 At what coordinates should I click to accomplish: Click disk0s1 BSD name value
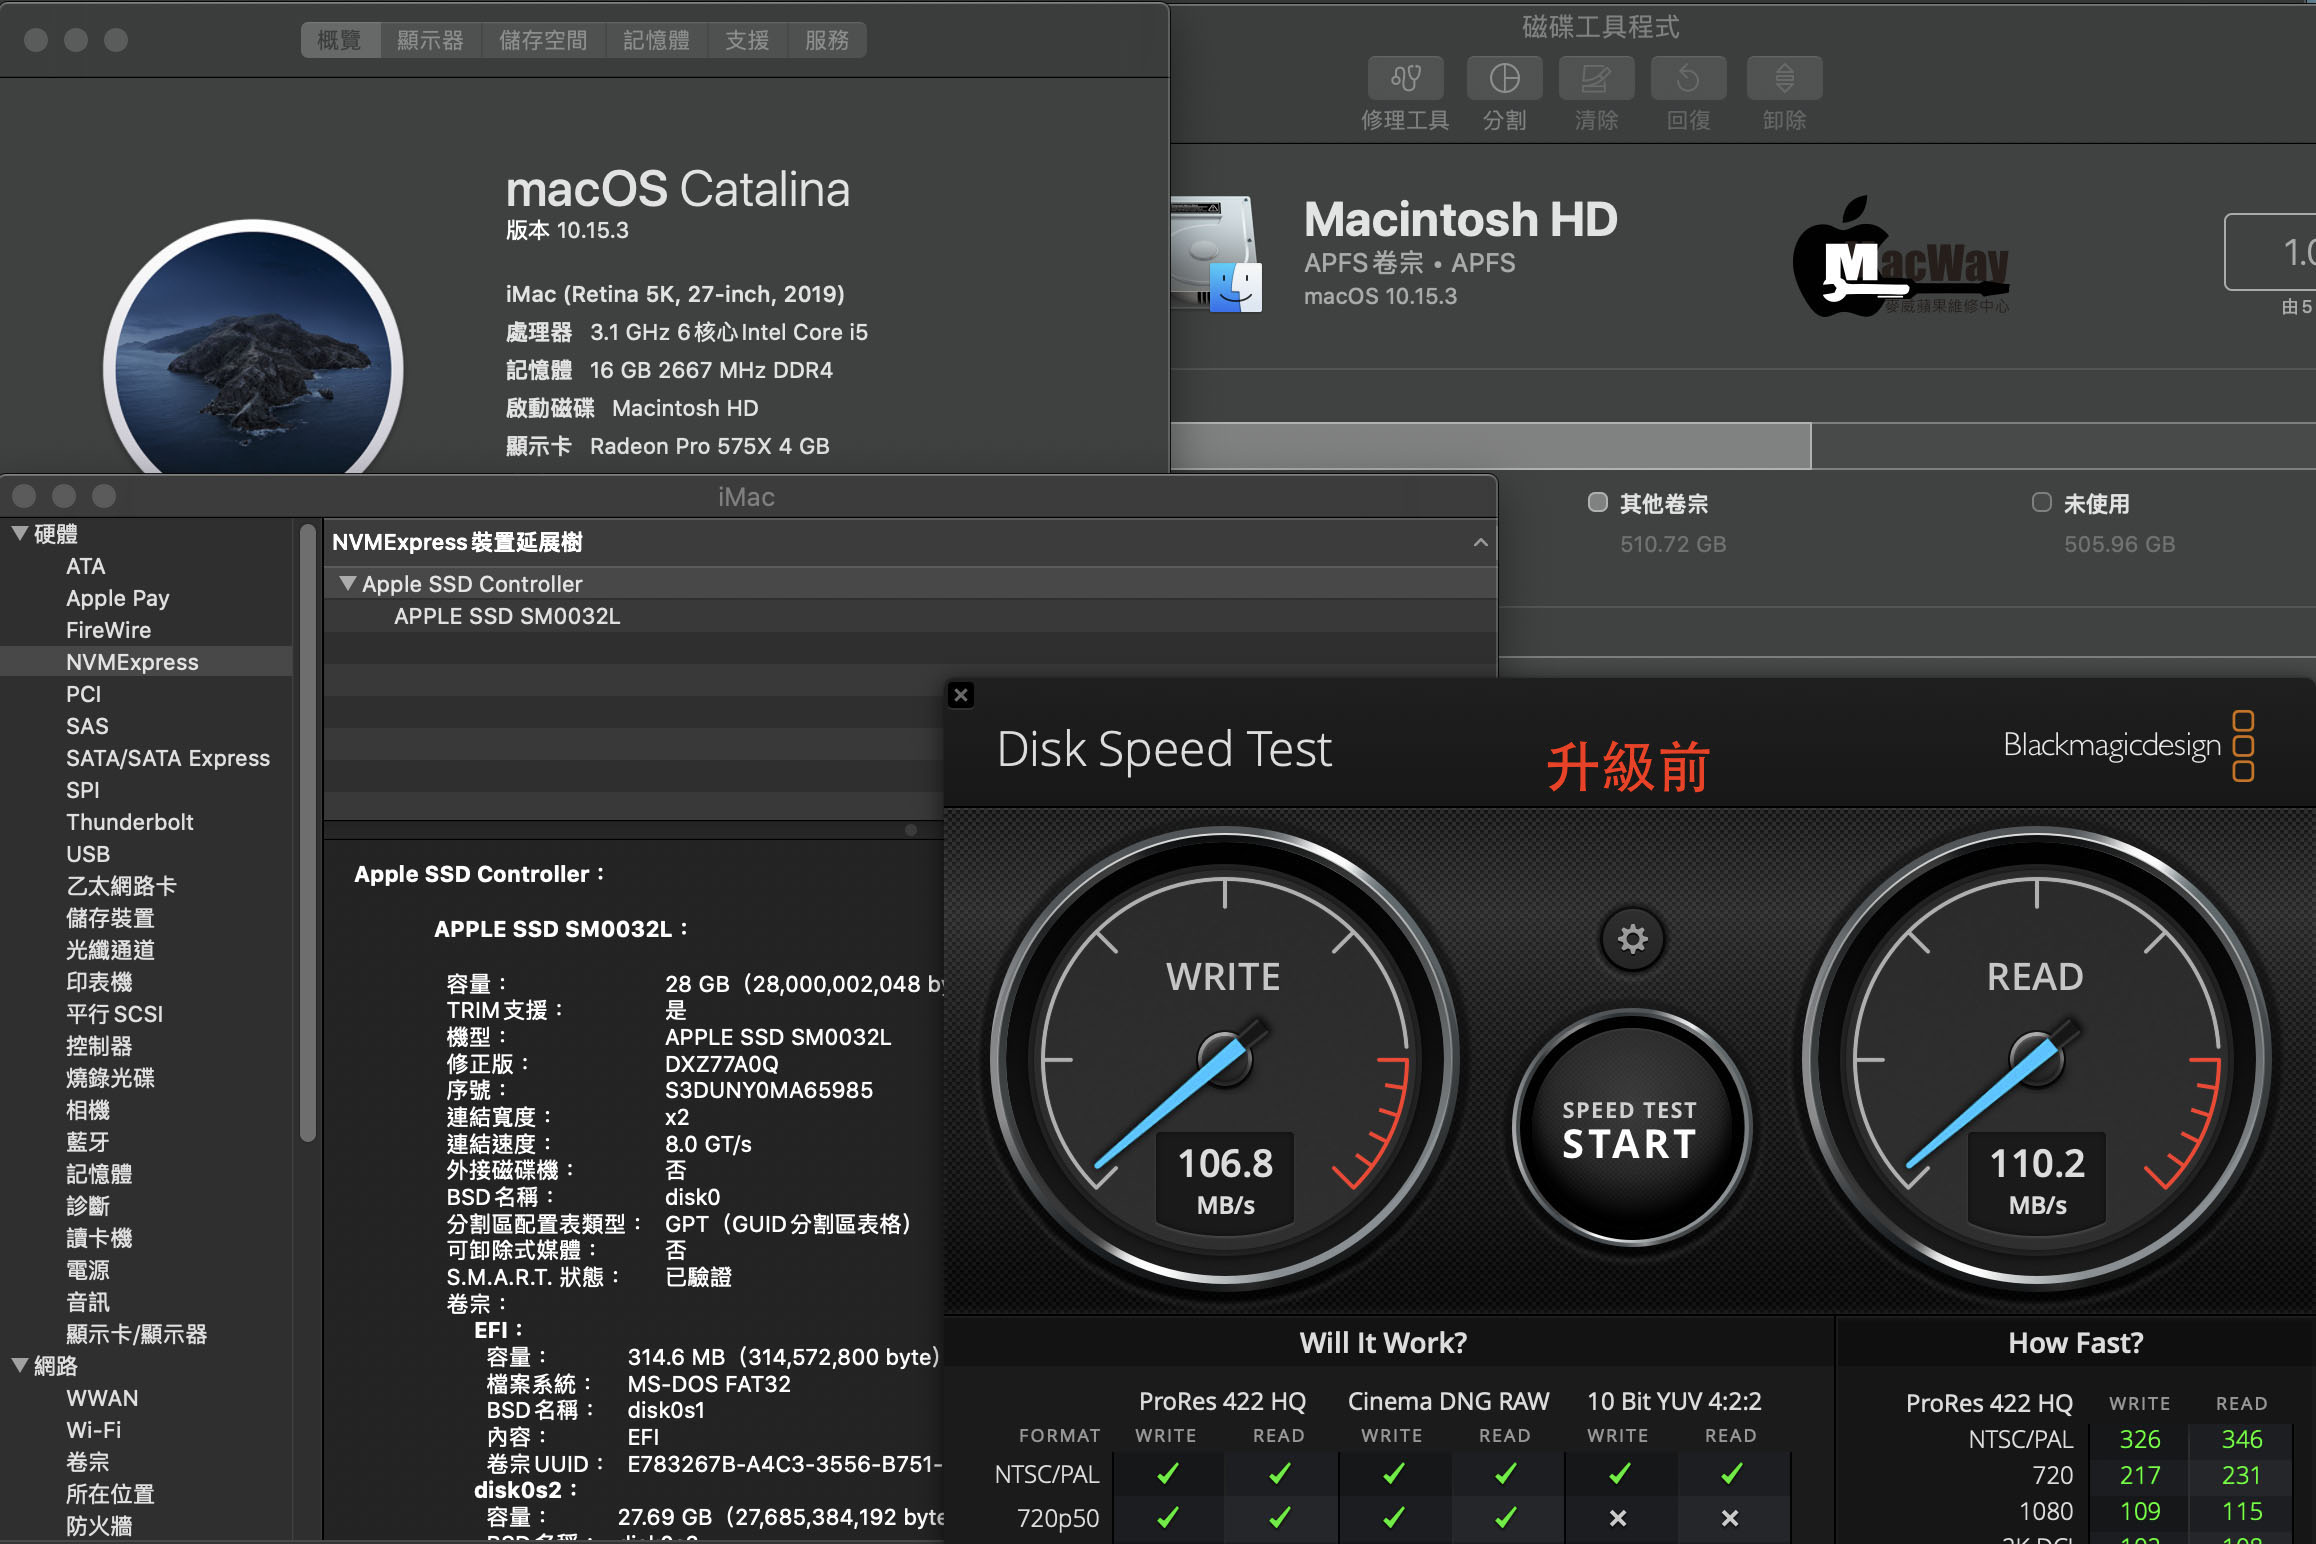pyautogui.click(x=666, y=1410)
